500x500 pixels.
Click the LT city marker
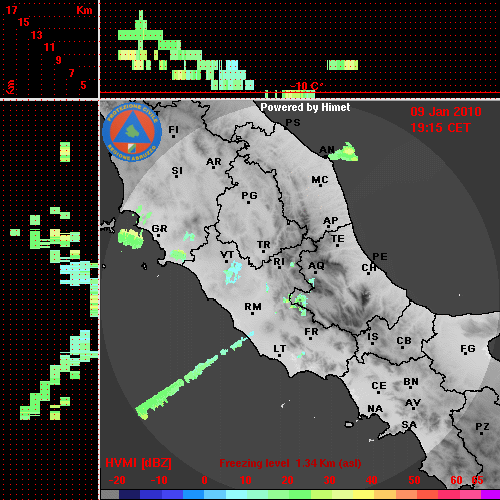279,355
